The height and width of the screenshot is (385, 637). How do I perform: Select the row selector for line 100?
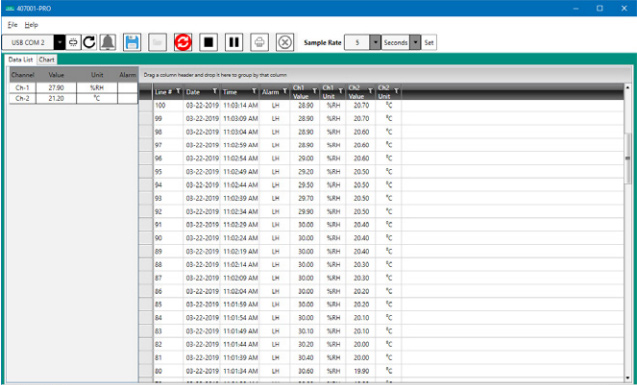tap(145, 106)
